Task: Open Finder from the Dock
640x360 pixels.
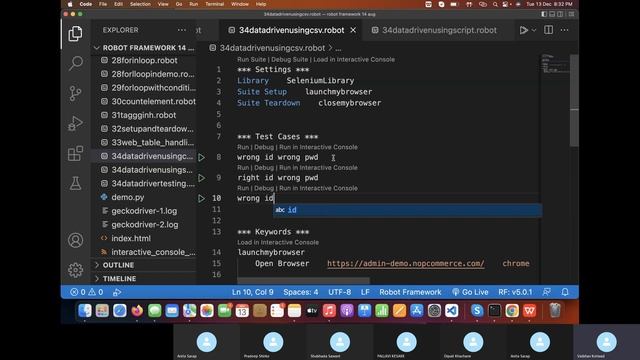Action: pyautogui.click(x=85, y=311)
